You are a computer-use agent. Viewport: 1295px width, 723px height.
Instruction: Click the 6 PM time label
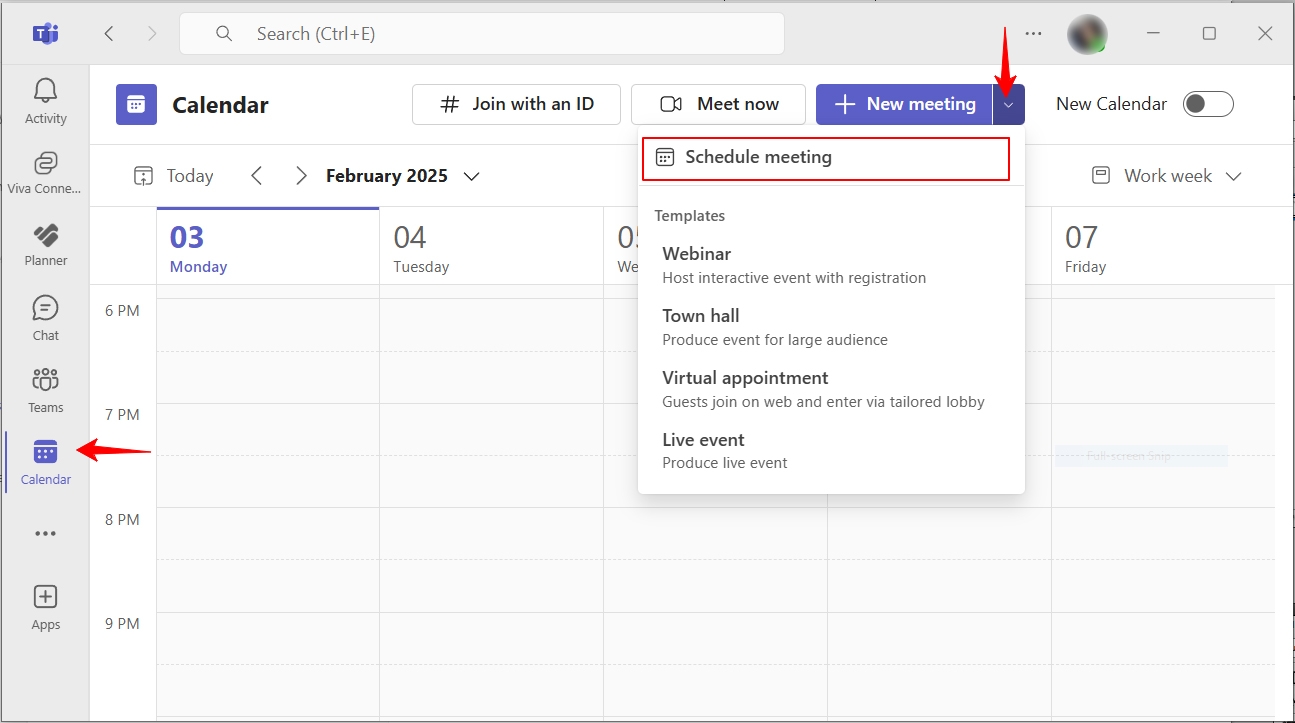click(122, 311)
